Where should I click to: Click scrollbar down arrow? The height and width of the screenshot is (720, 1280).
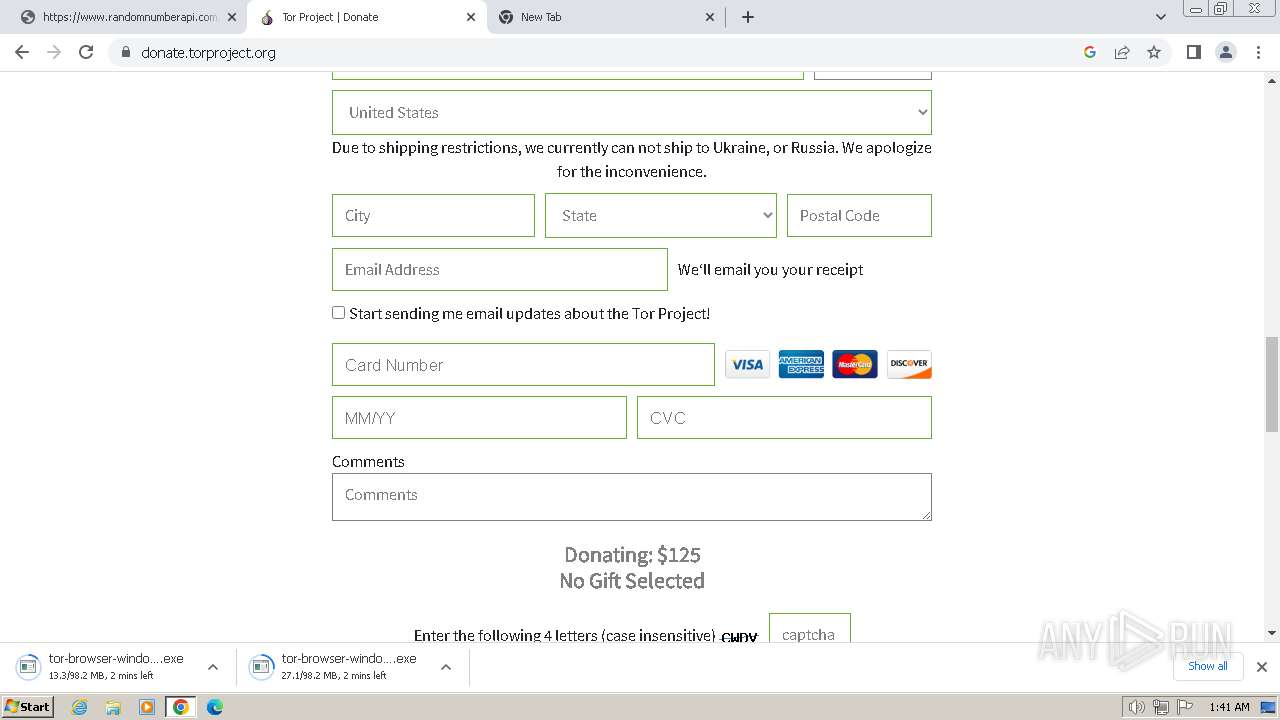pos(1272,633)
